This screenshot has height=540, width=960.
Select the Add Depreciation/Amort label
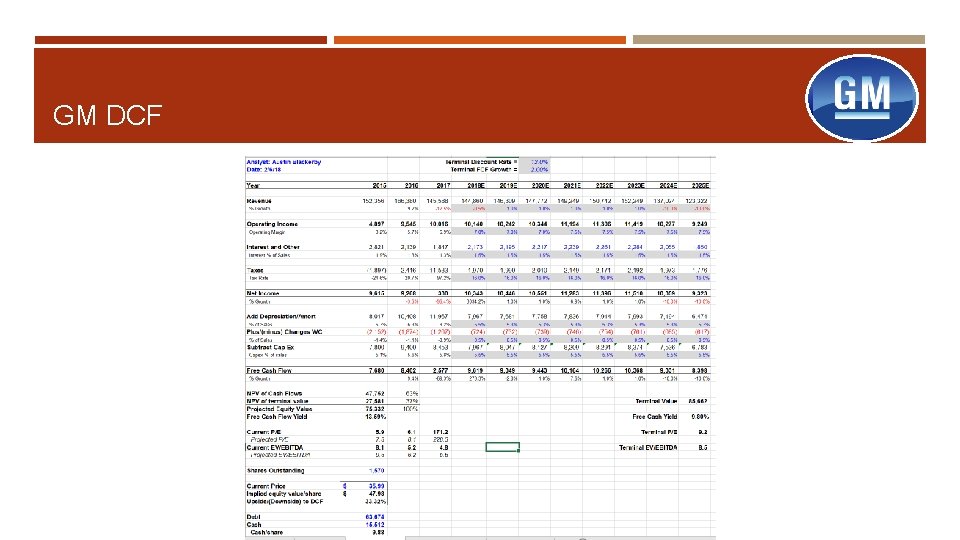pos(281,317)
